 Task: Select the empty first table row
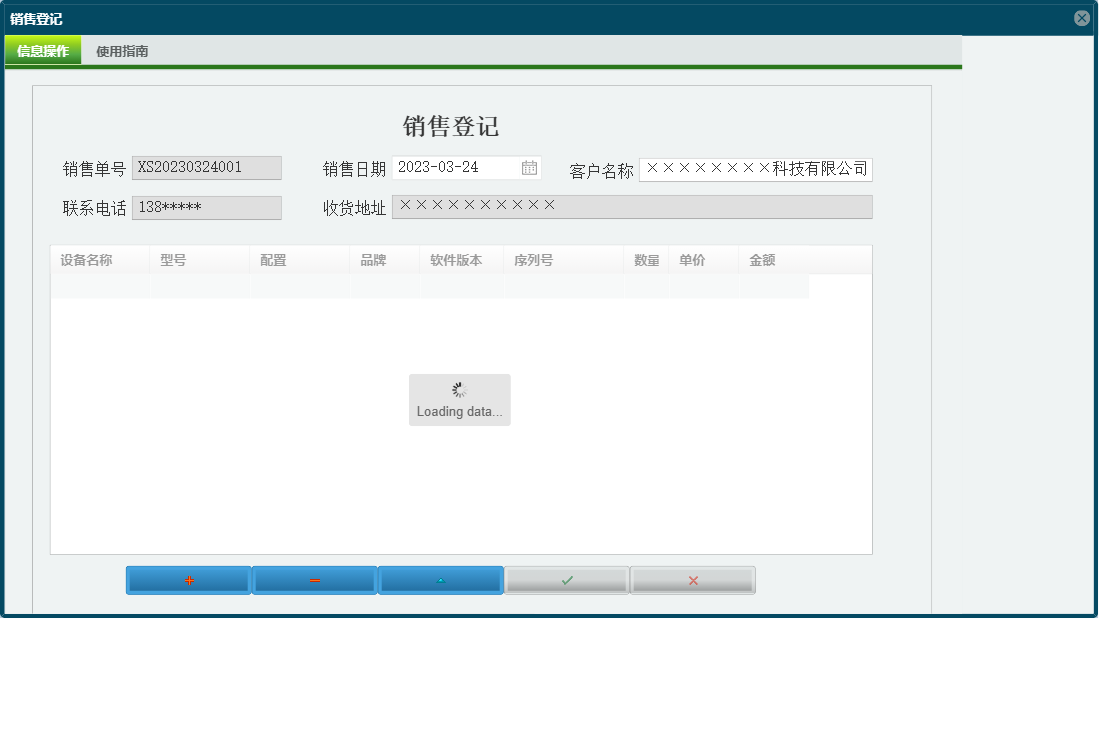coord(430,286)
